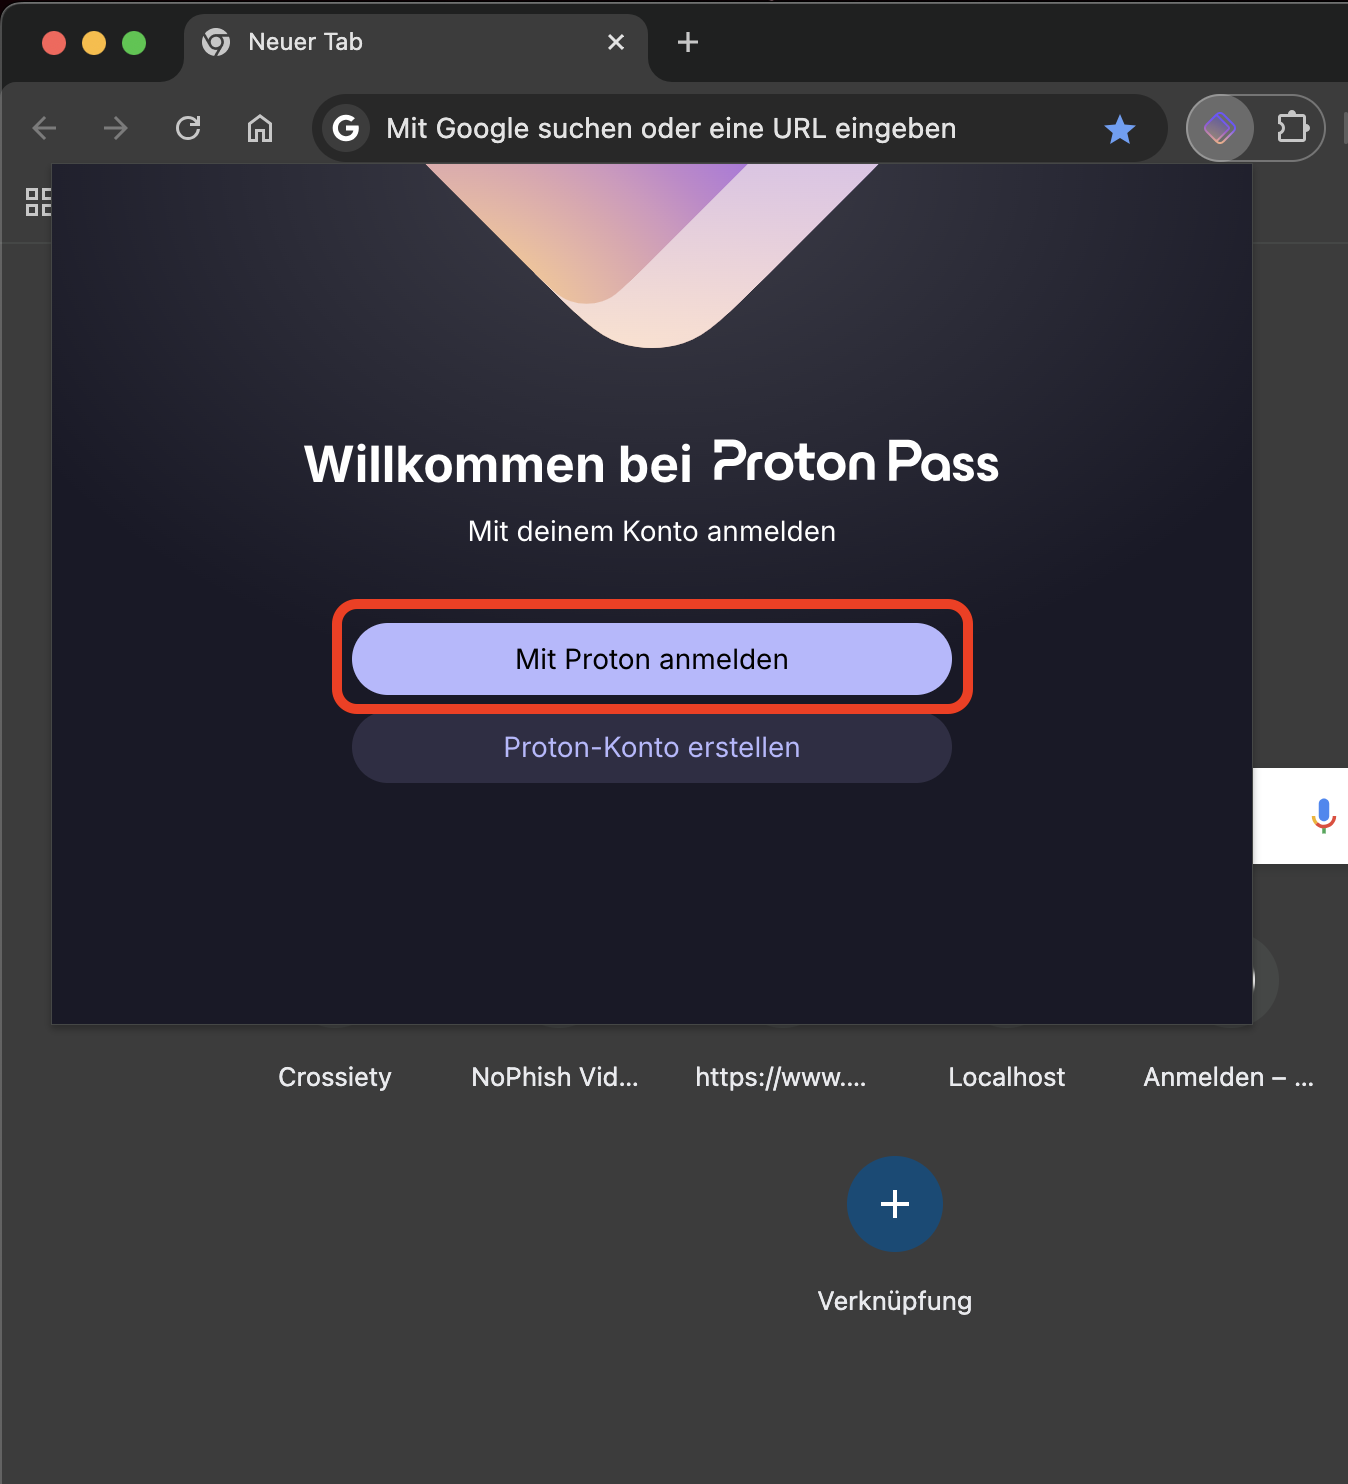Viewport: 1348px width, 1484px height.
Task: Click Mit Proton anmelden button
Action: 652,659
